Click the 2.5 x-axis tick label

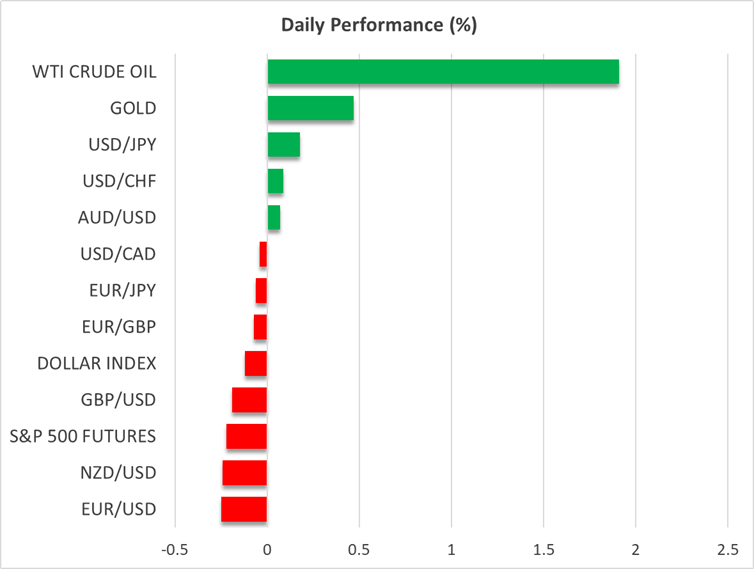coord(727,549)
